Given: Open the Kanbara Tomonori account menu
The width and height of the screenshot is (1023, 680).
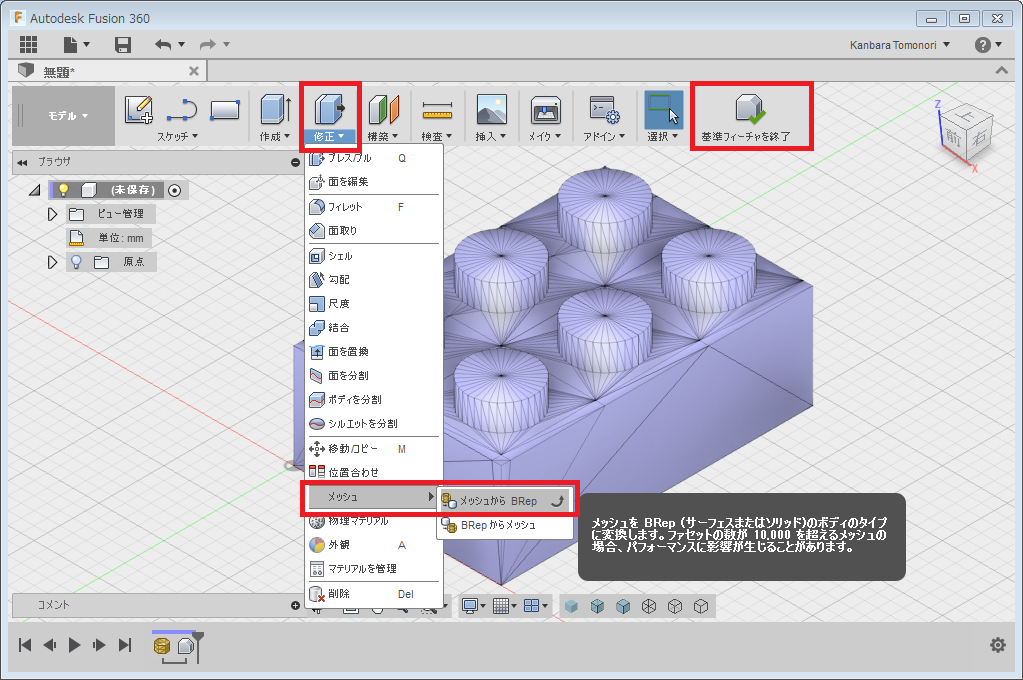Looking at the screenshot, I should tap(900, 45).
